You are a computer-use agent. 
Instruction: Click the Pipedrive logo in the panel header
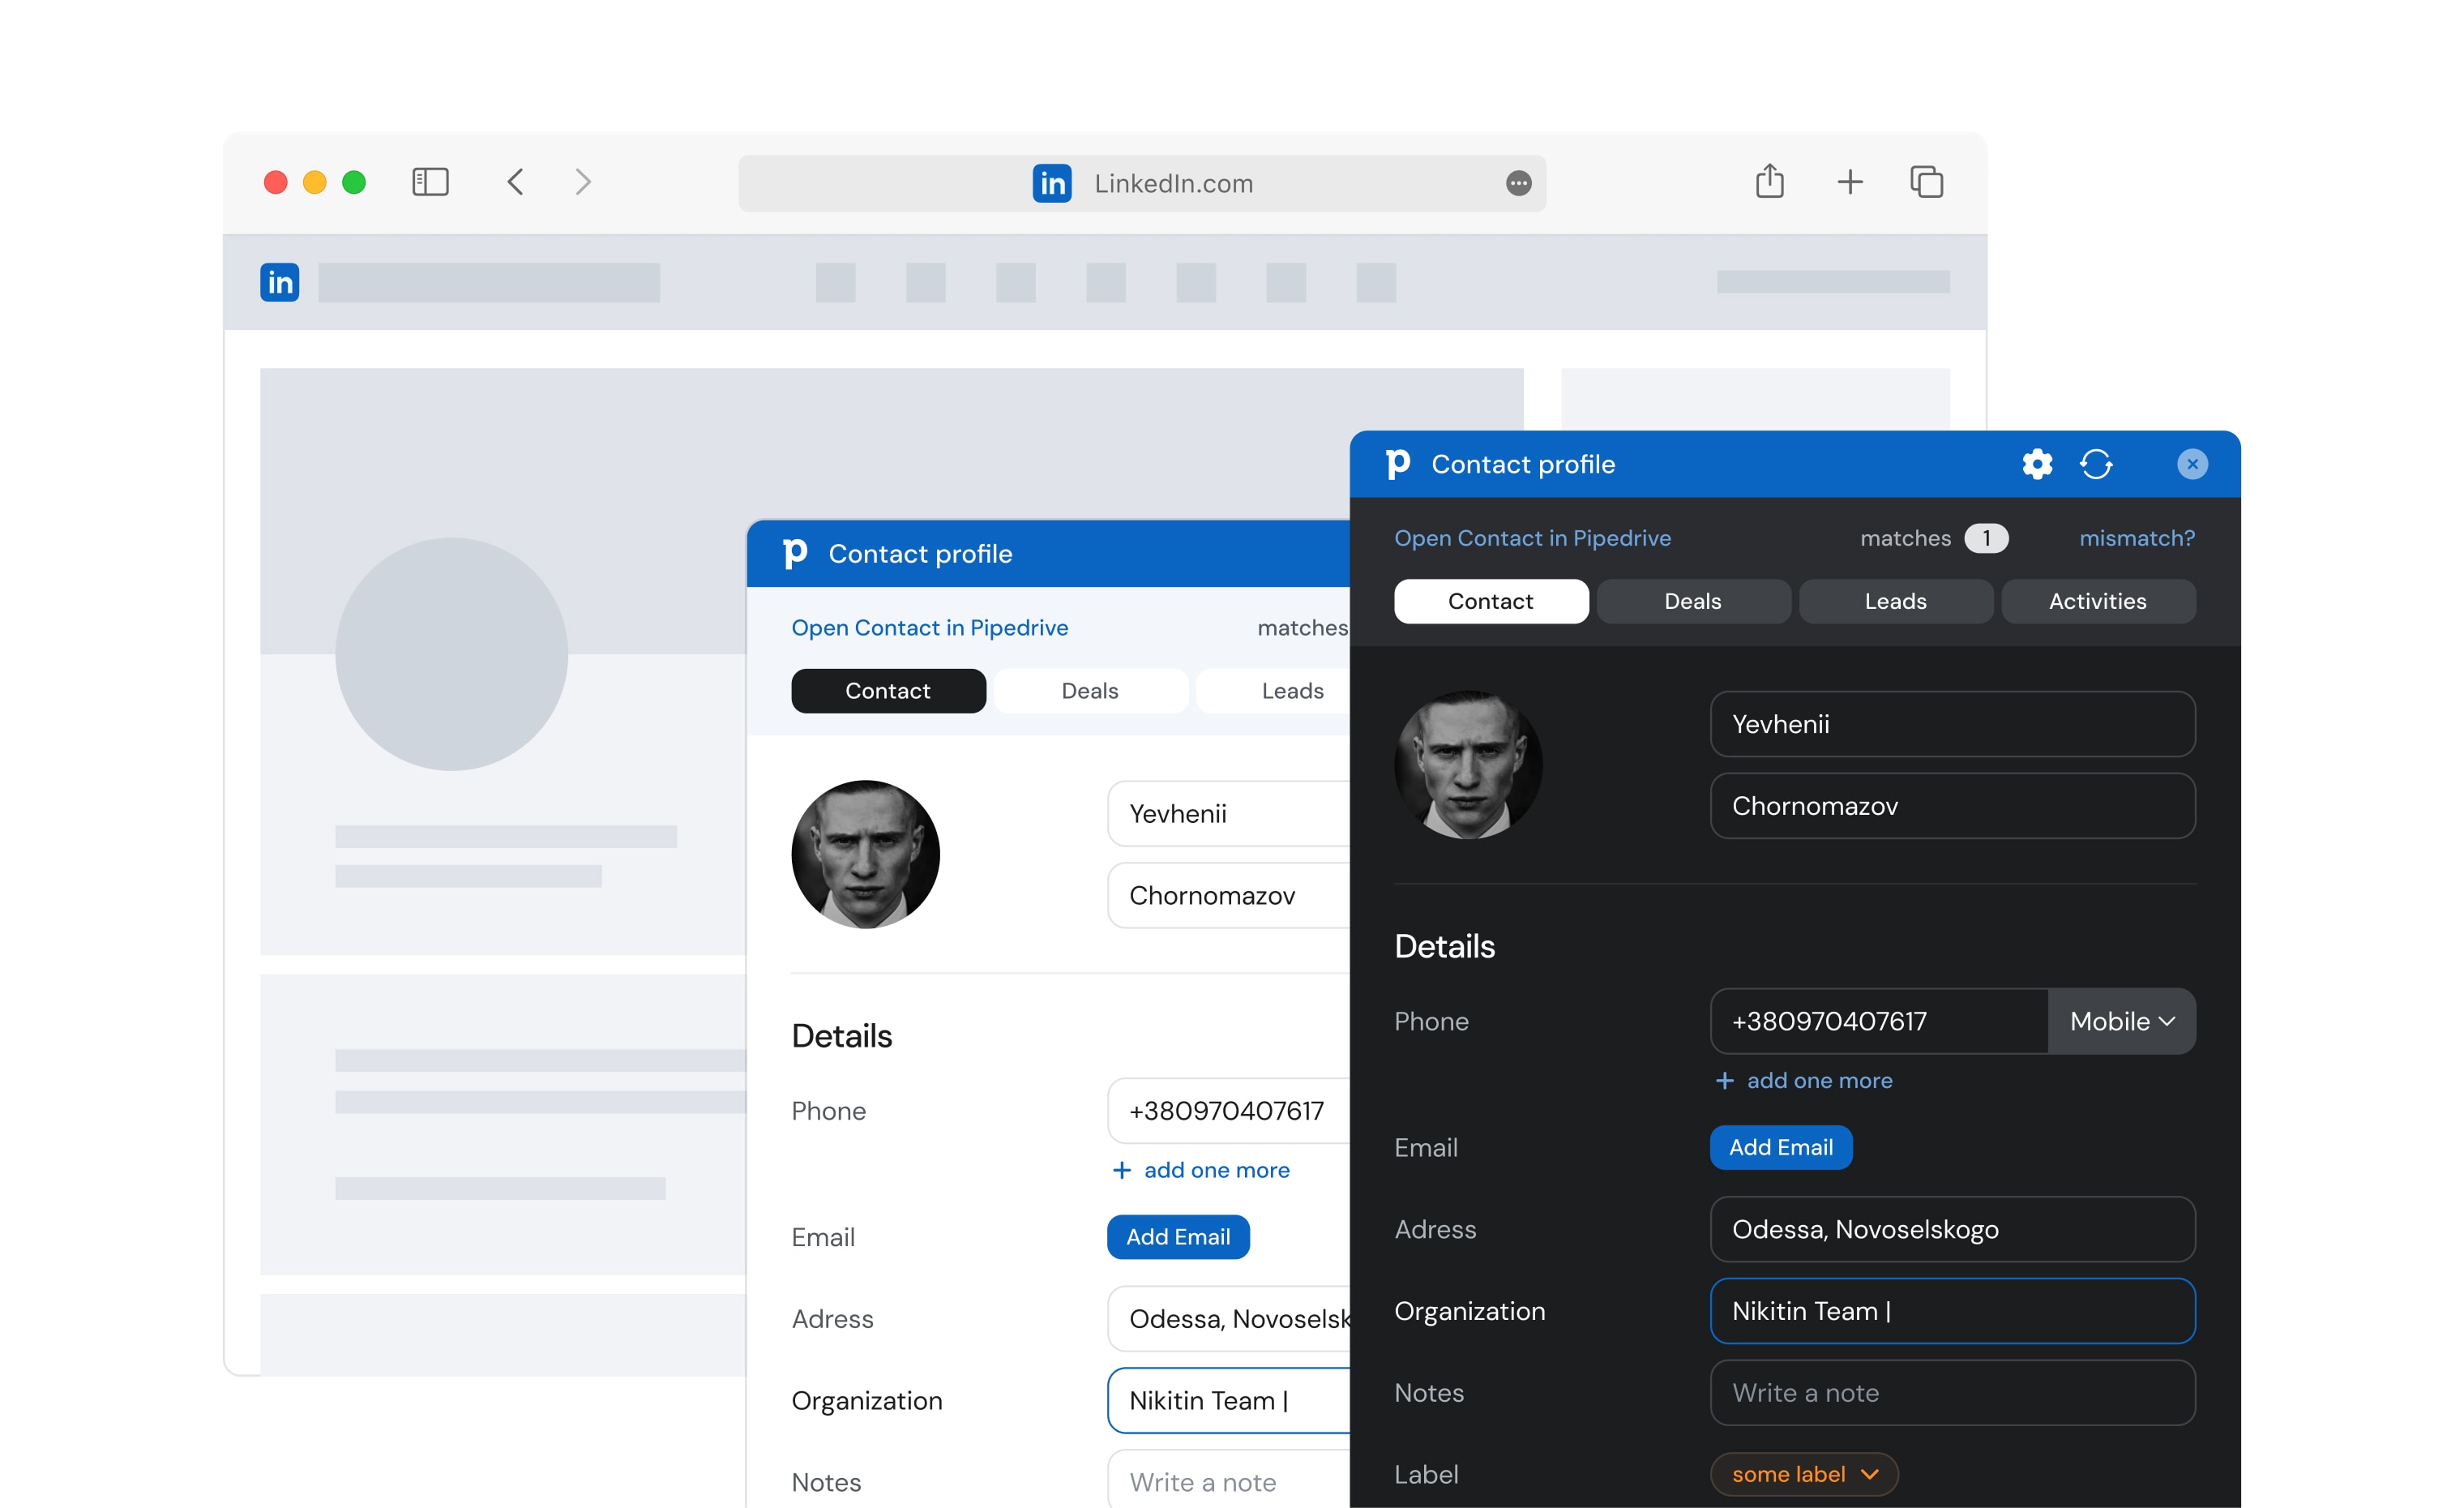click(1398, 464)
